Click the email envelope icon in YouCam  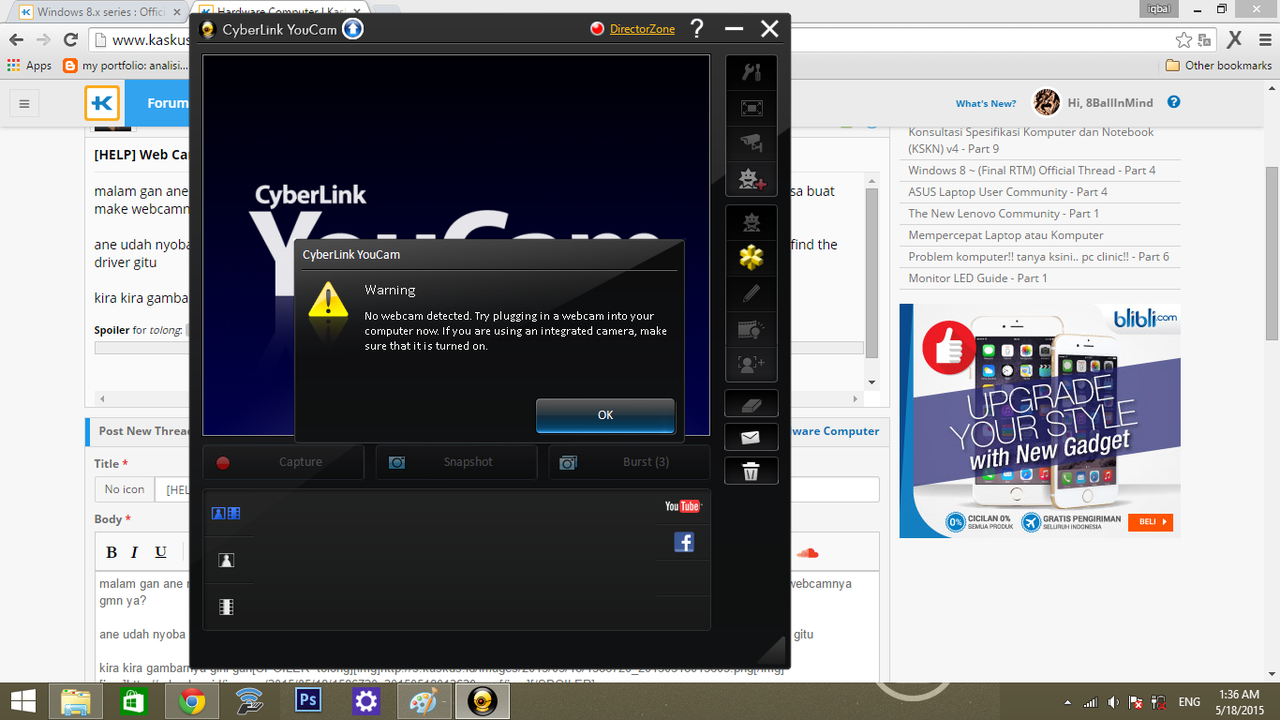coord(751,437)
